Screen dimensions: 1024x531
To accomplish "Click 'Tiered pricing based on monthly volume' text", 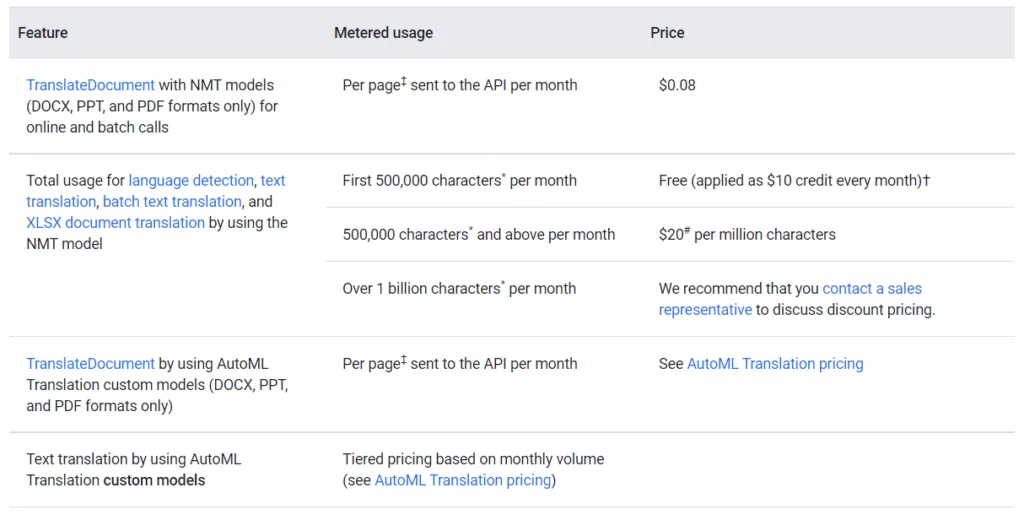I will (473, 459).
